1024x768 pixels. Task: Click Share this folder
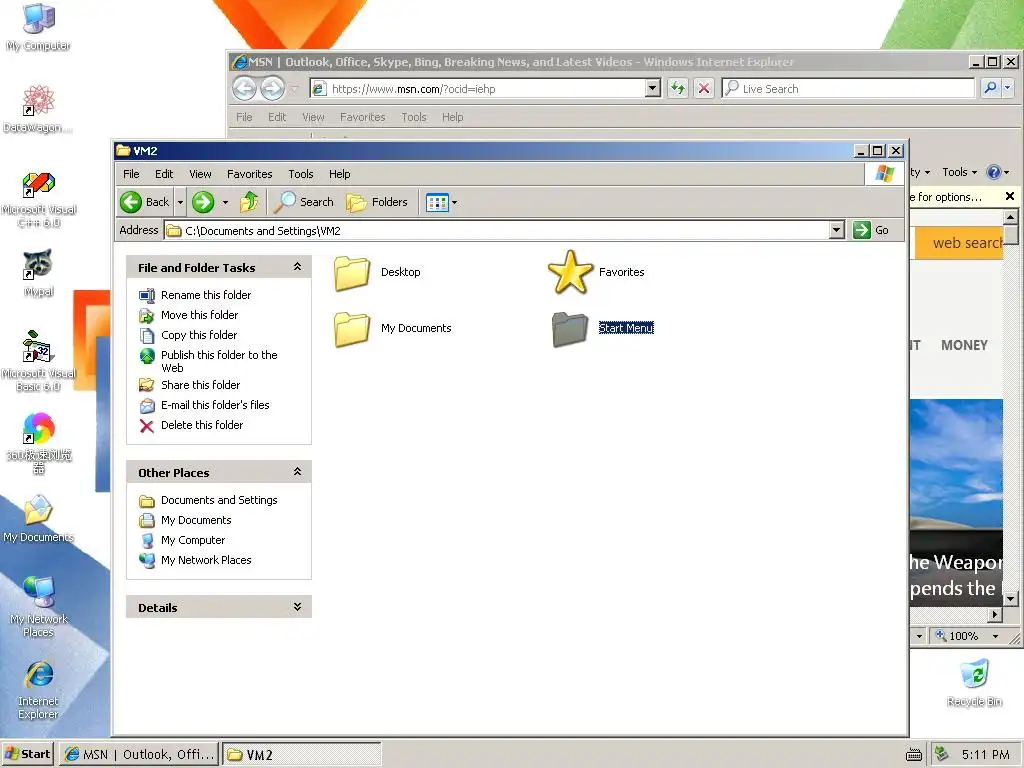coord(200,385)
